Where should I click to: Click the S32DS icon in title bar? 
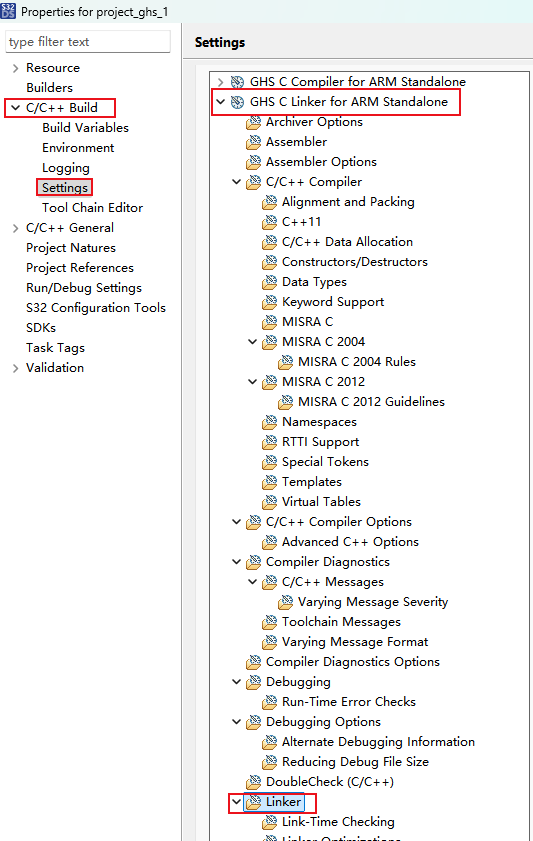[x=9, y=11]
